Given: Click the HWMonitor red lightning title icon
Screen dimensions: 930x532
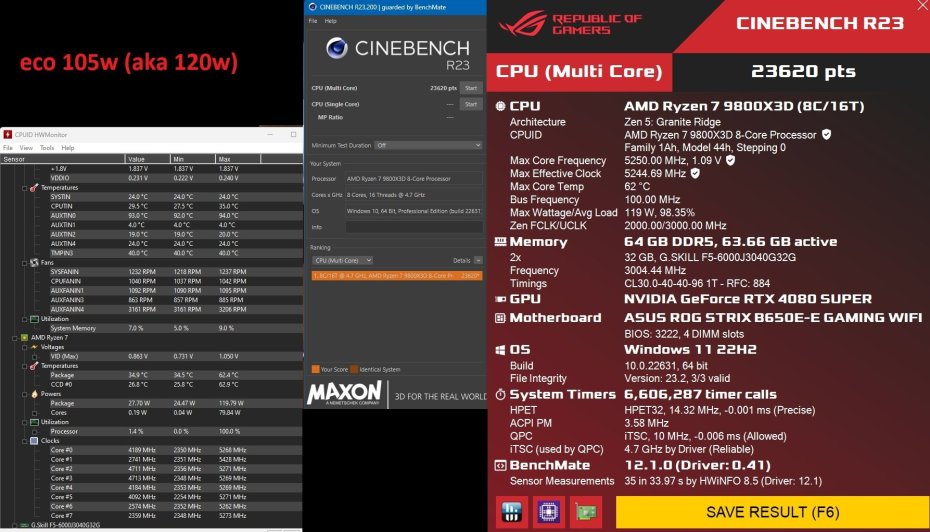Looking at the screenshot, I should tap(8, 135).
